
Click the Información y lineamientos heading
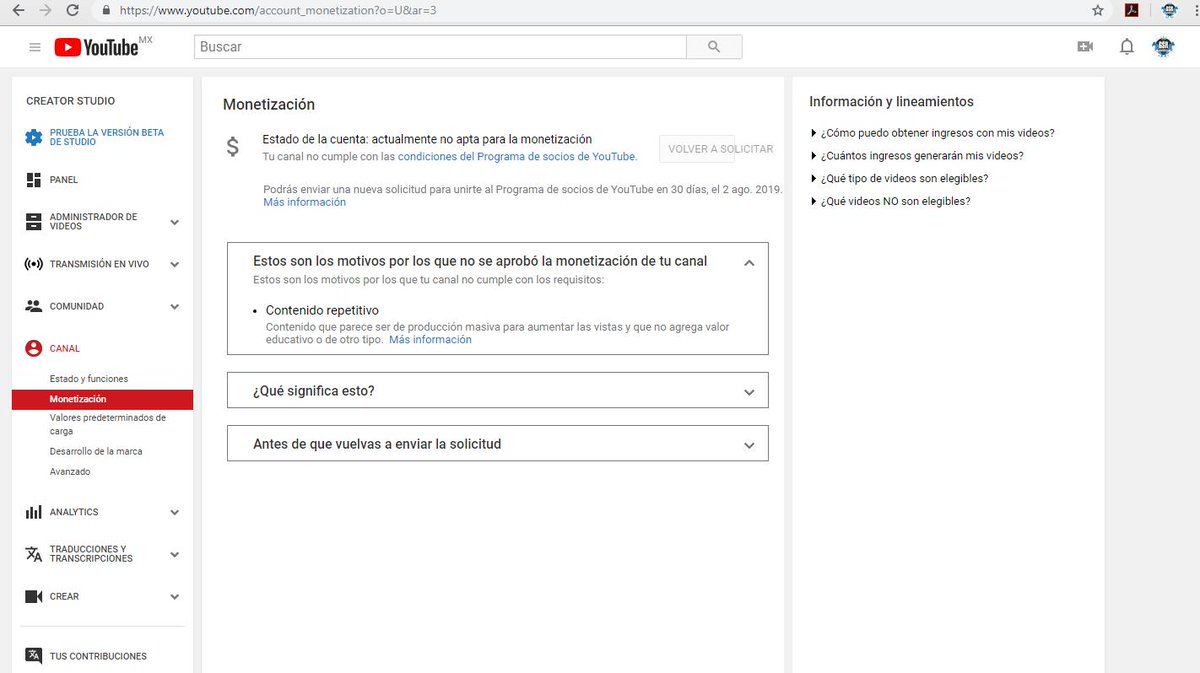pos(891,102)
